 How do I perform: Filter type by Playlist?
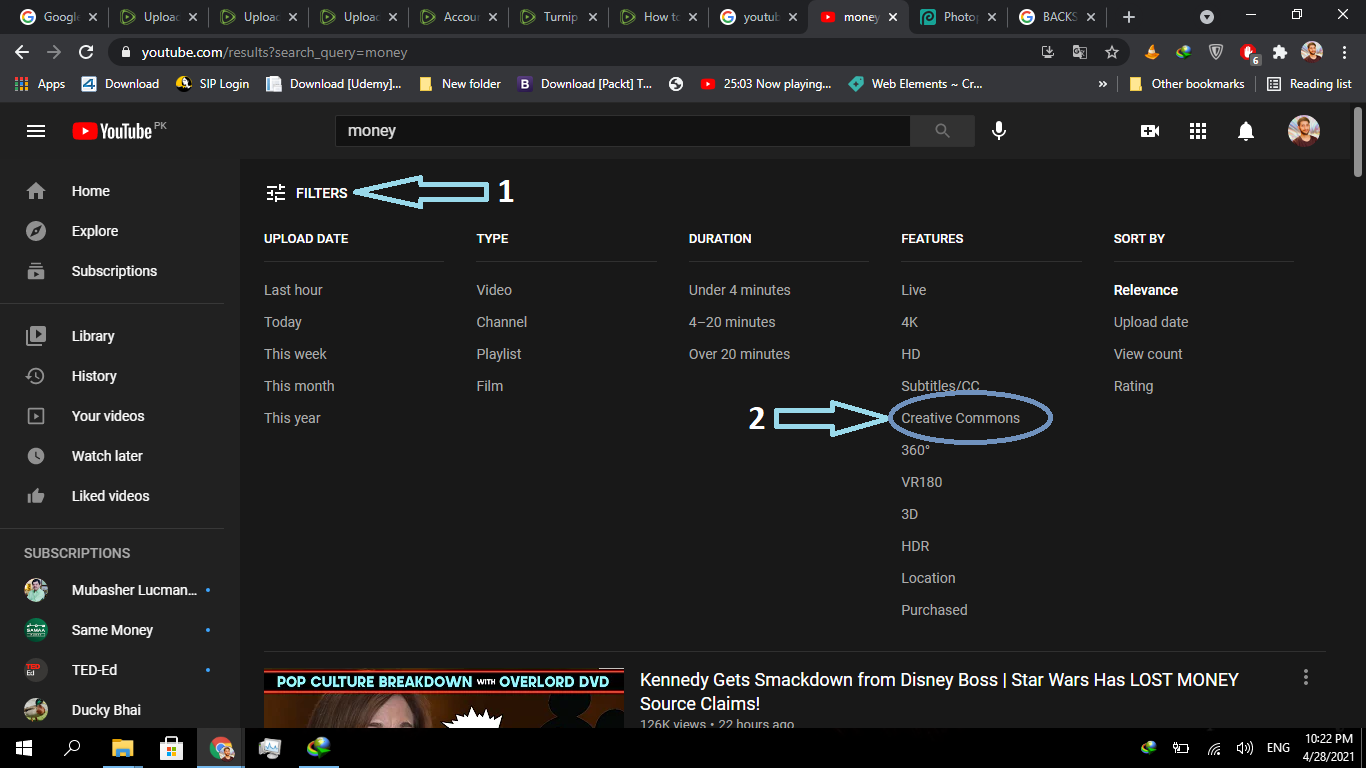499,354
